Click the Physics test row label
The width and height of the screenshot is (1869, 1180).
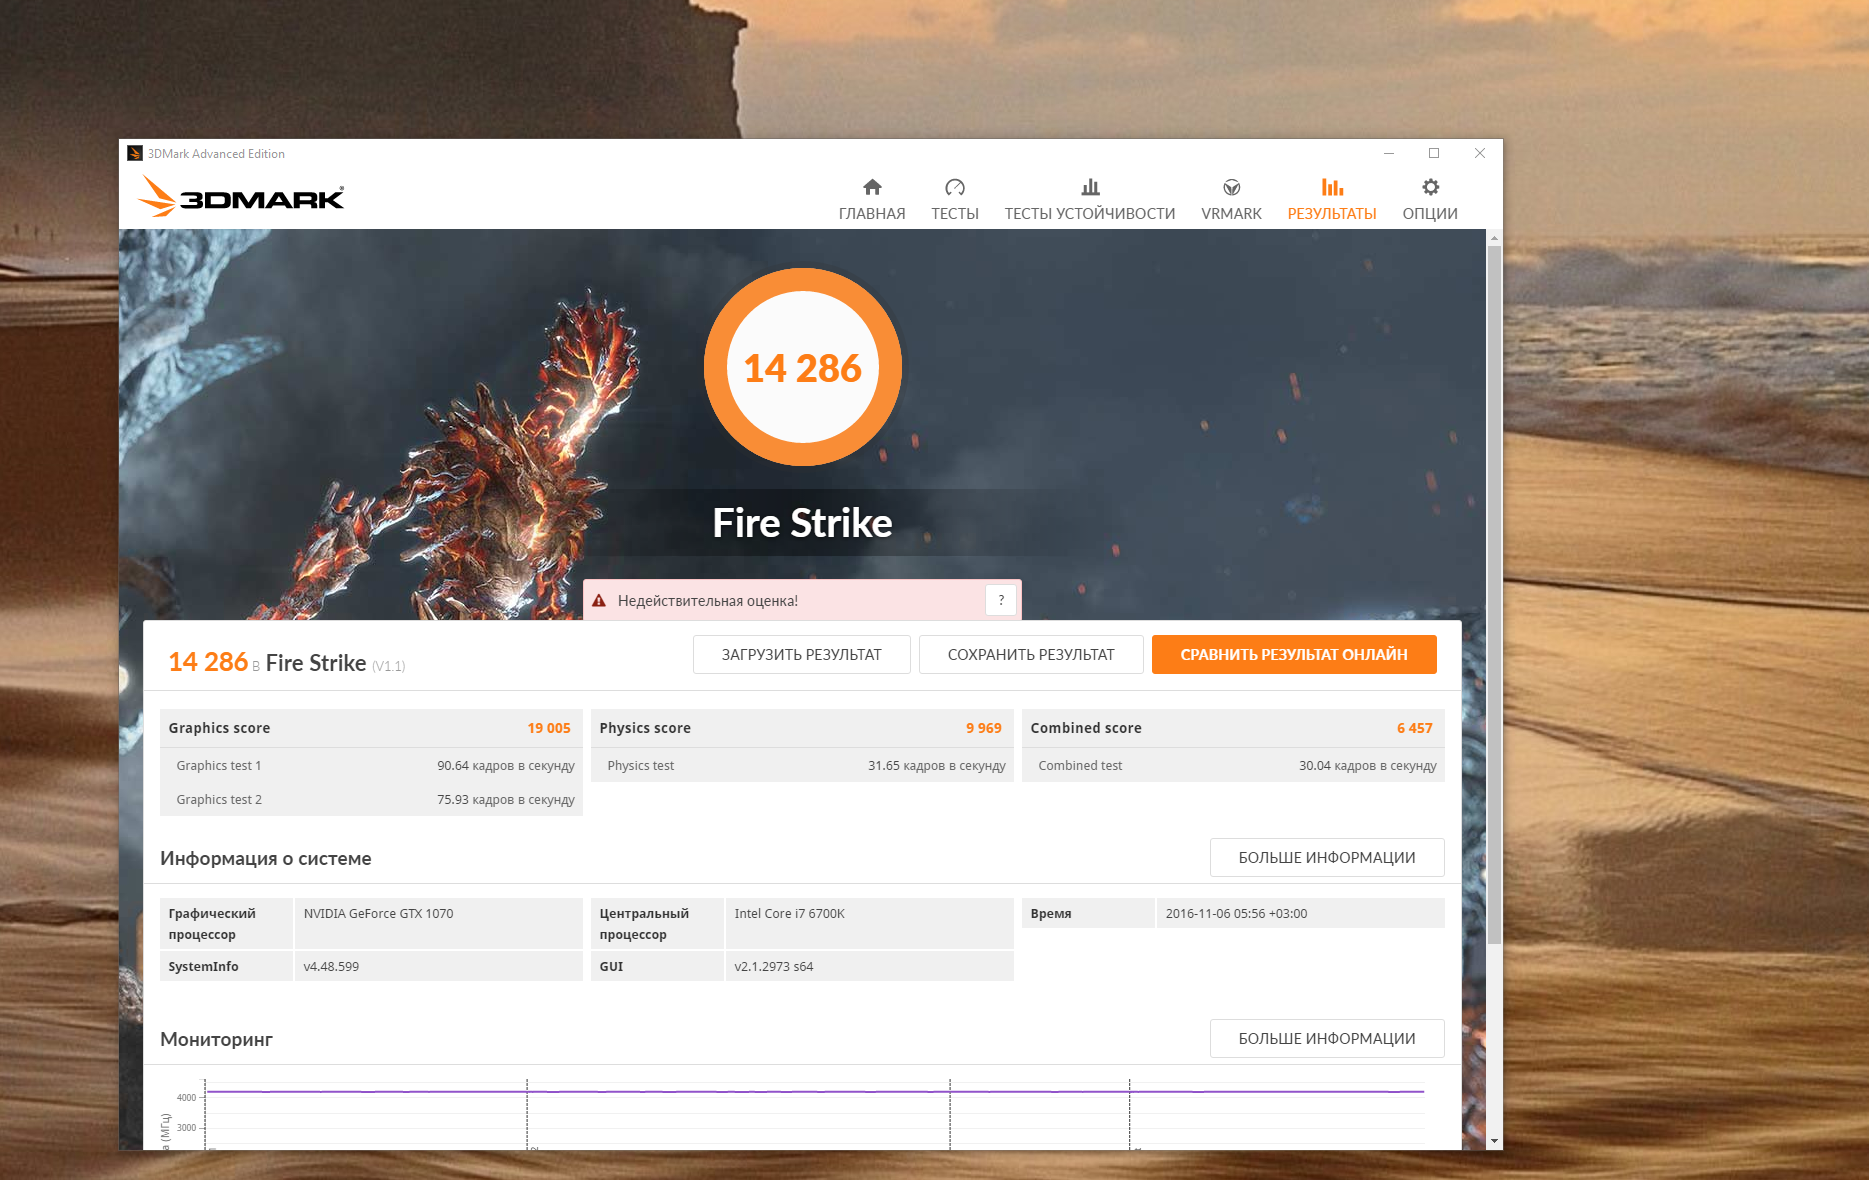(x=641, y=766)
